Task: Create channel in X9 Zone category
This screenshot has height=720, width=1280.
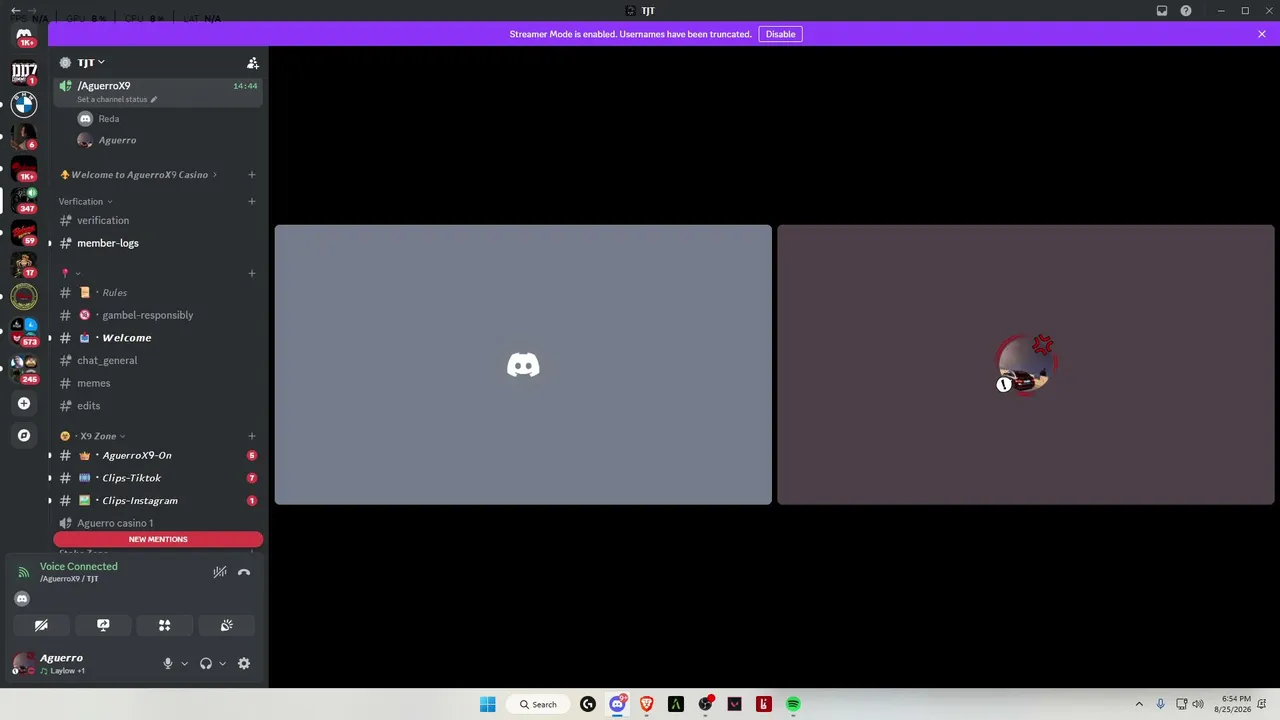Action: 252,436
